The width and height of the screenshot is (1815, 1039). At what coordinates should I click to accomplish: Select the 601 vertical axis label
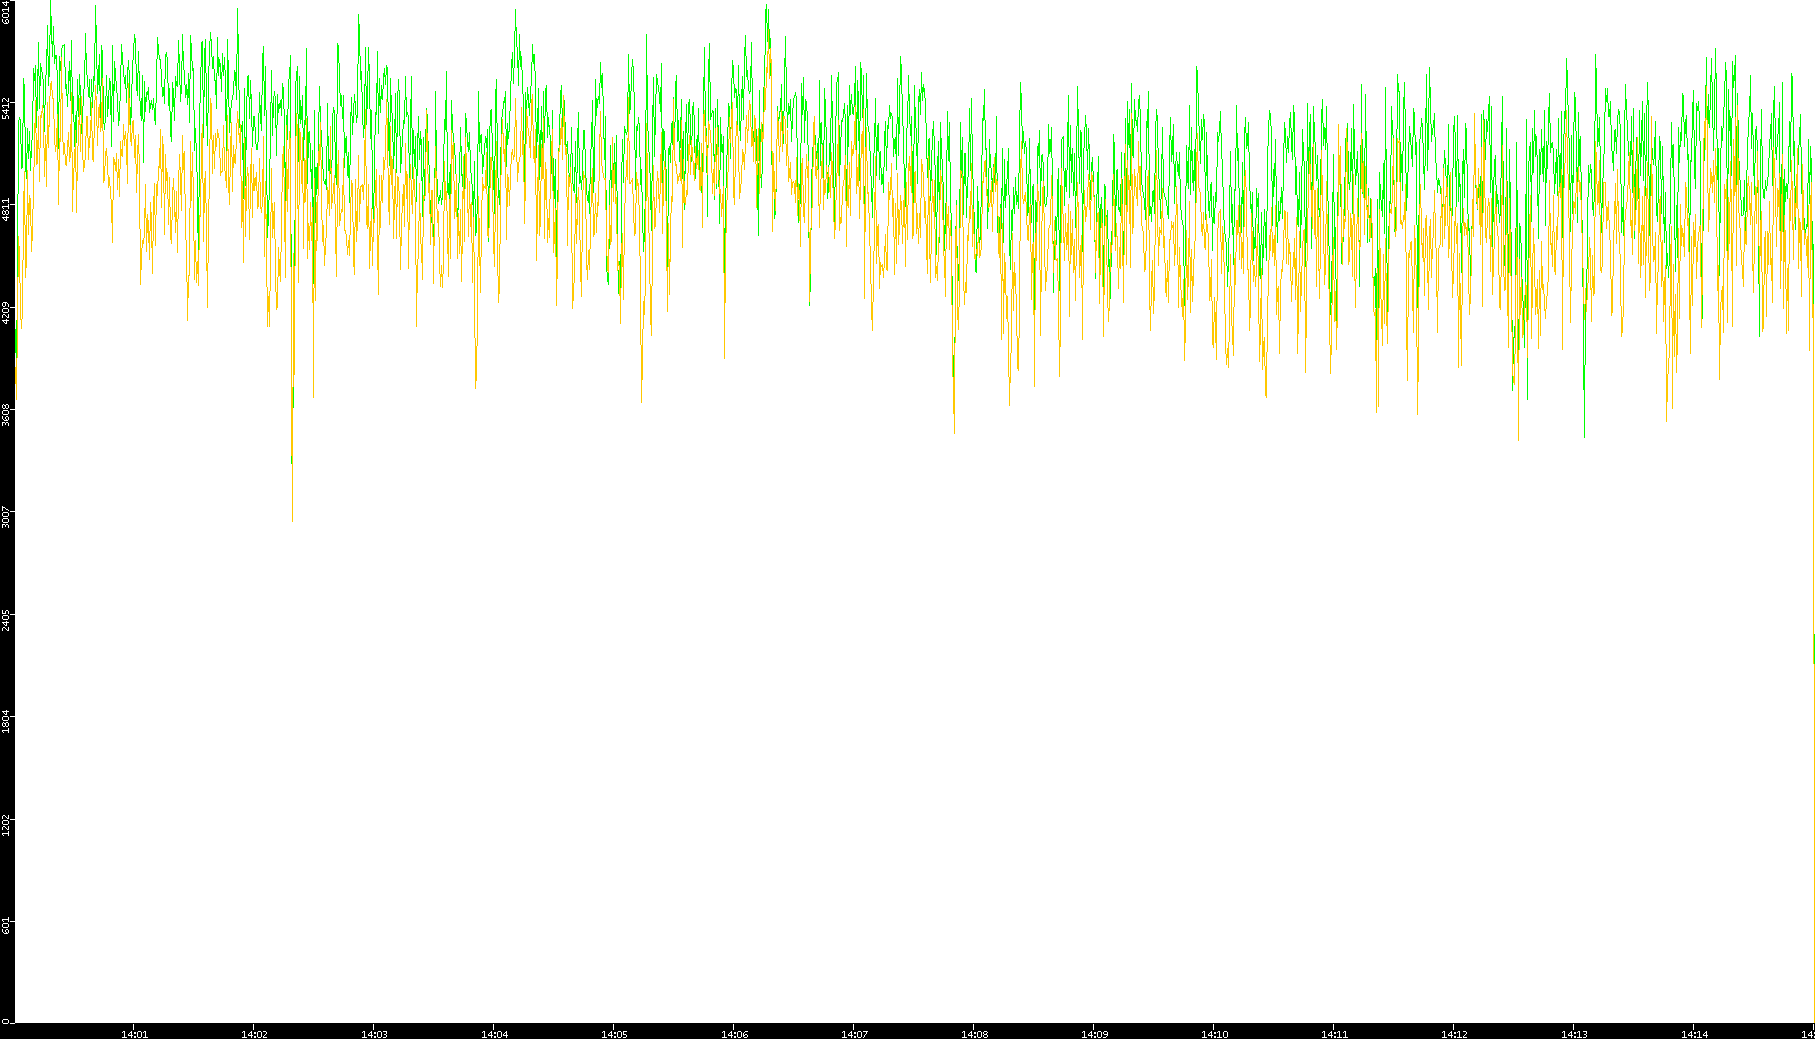7,926
